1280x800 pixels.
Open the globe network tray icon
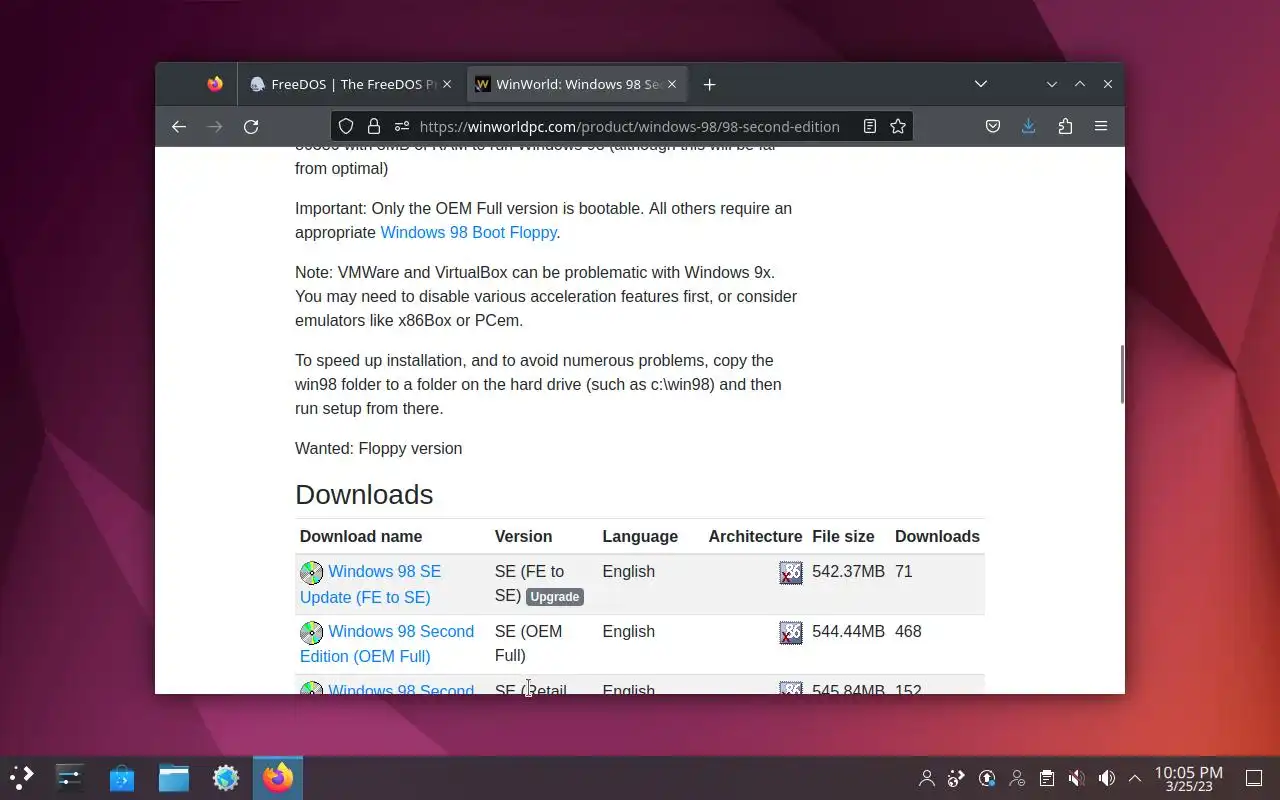point(957,777)
